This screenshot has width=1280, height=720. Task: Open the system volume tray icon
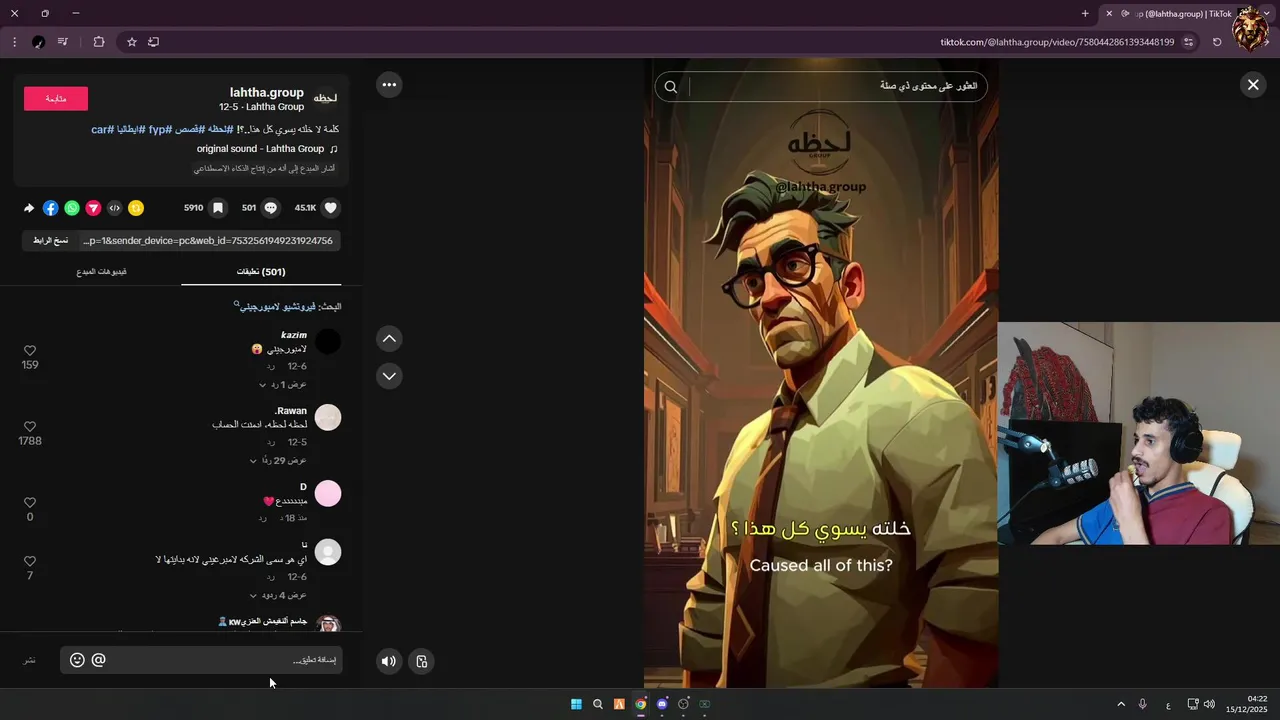click(1209, 704)
